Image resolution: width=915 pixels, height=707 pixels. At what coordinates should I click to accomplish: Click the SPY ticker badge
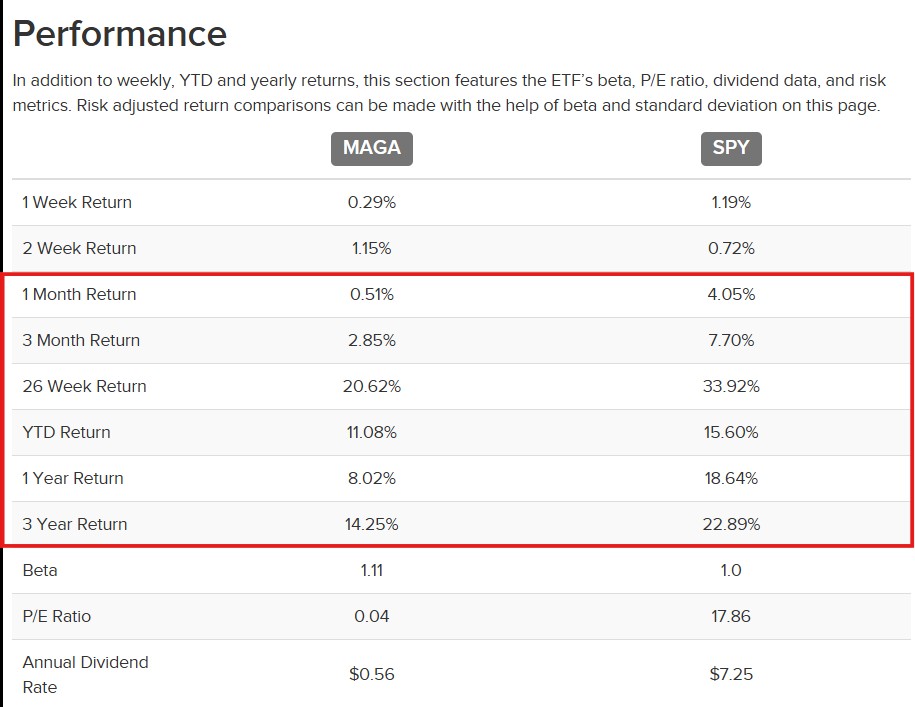[731, 148]
